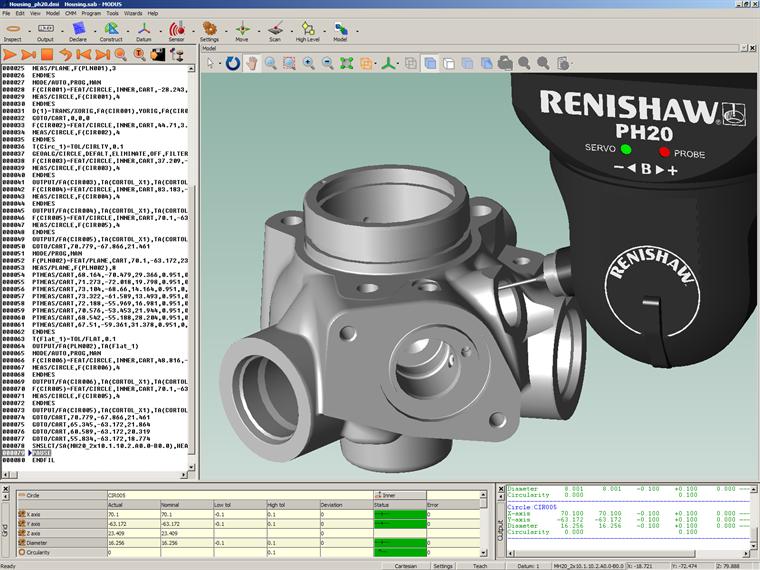
Task: Open the Move group dropdown arrow
Action: point(259,31)
